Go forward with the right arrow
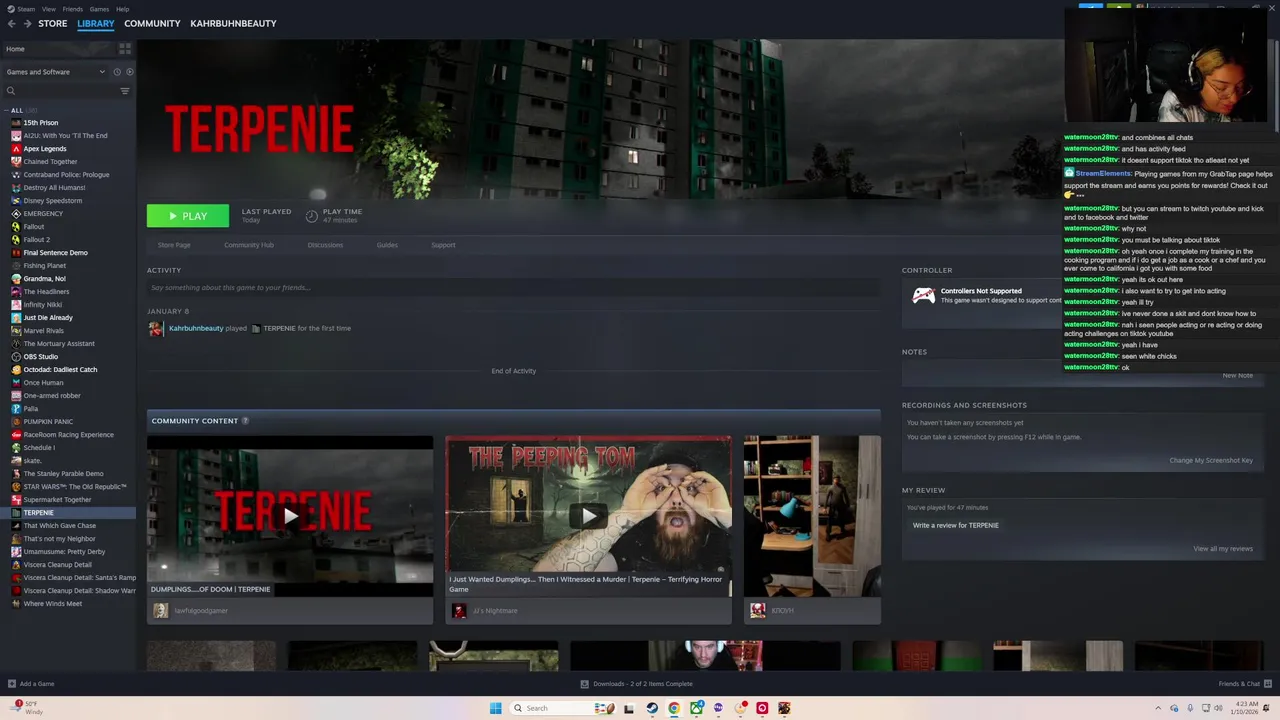The height and width of the screenshot is (720, 1280). click(27, 23)
